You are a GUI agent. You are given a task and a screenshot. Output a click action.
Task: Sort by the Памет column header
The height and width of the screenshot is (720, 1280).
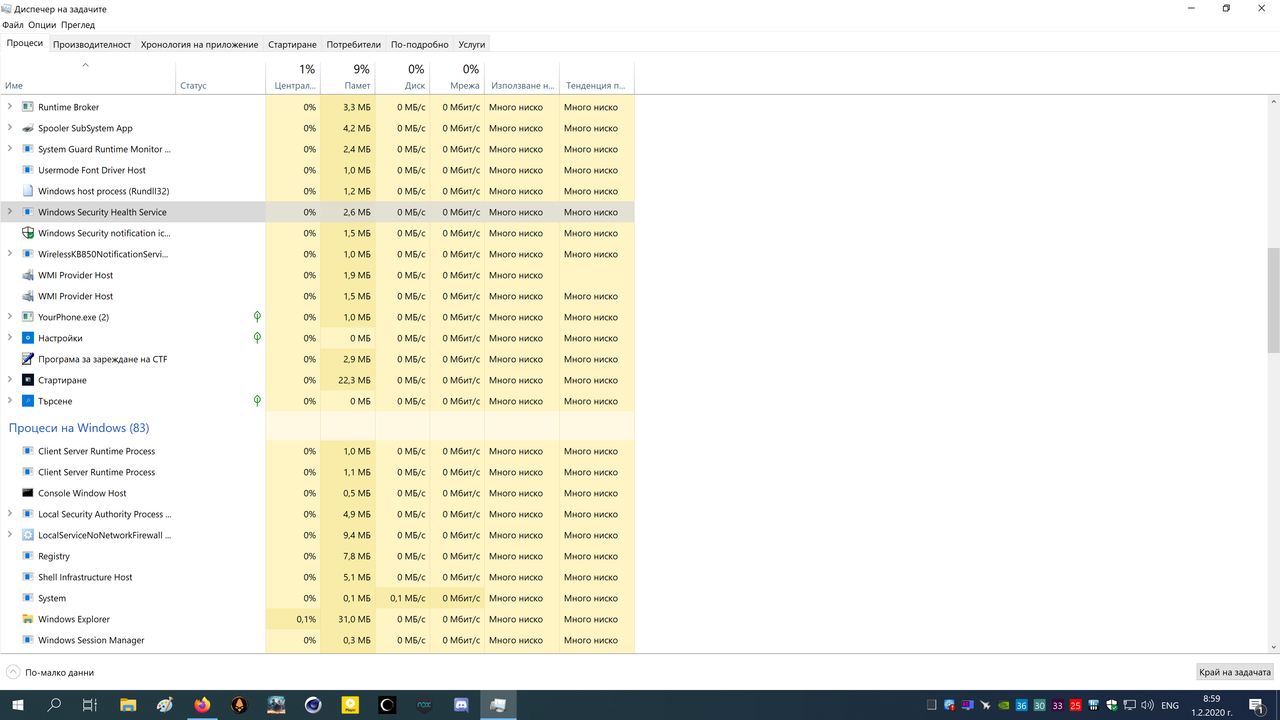tap(348, 78)
